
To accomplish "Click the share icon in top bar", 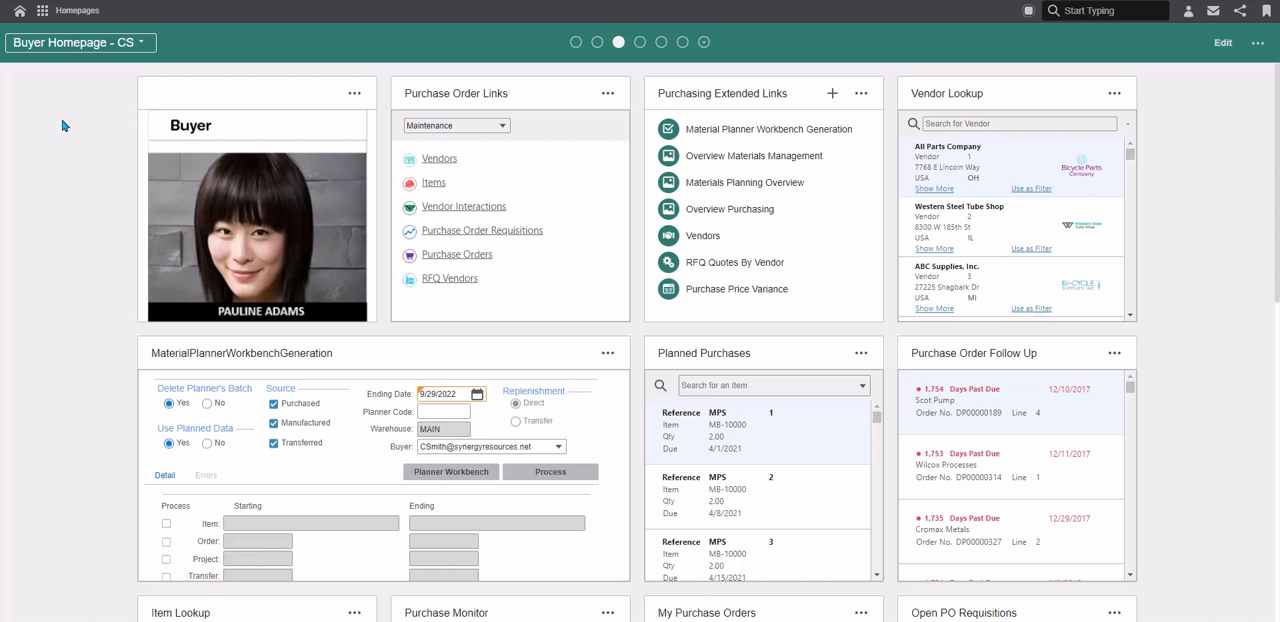I will click(1240, 11).
